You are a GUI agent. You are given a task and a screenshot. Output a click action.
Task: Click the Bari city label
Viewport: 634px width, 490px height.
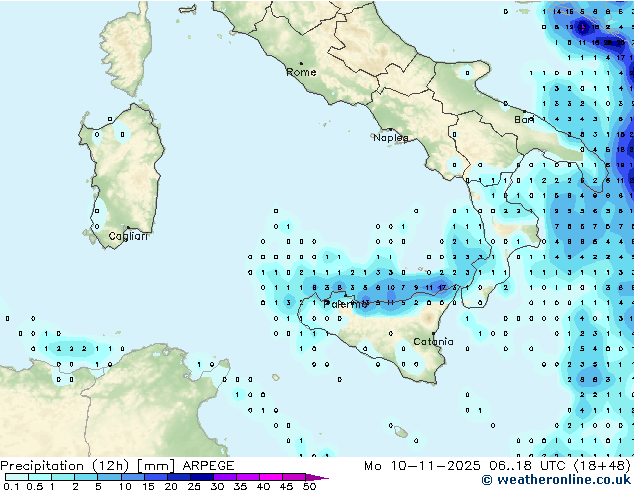pyautogui.click(x=524, y=120)
